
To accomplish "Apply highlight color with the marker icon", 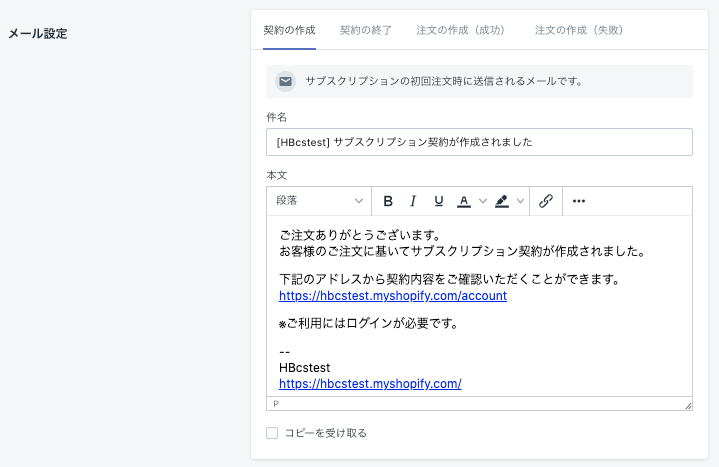I will 502,201.
